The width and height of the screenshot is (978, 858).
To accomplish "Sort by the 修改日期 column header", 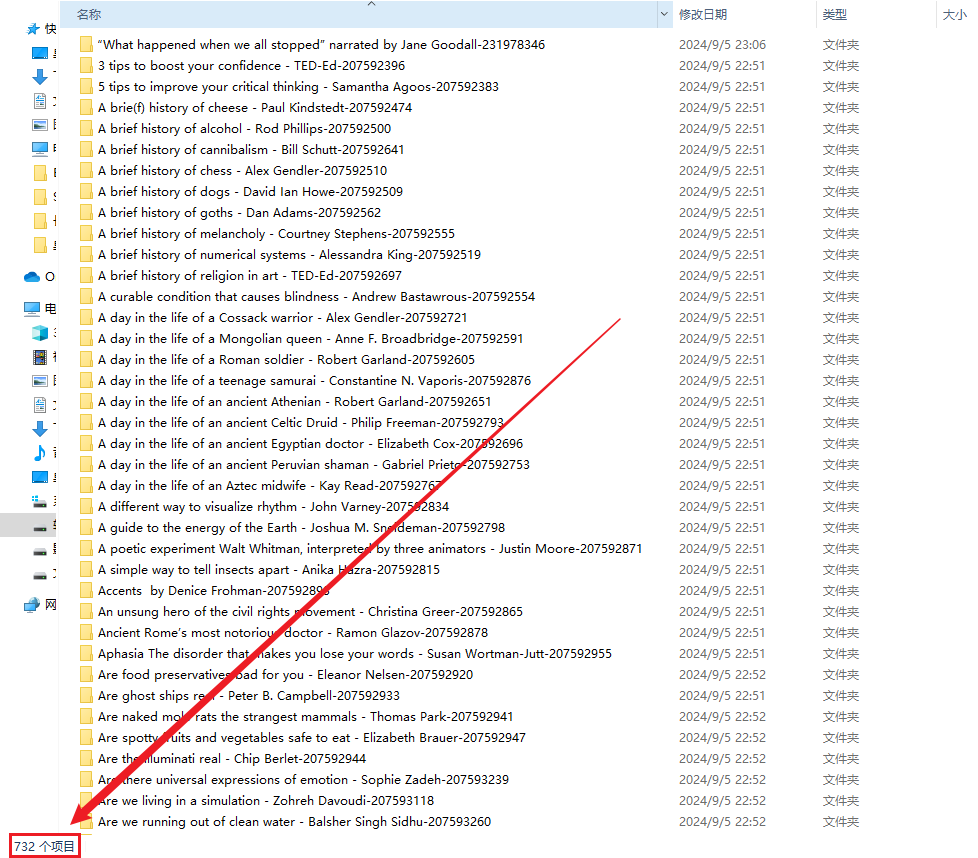I will point(703,14).
